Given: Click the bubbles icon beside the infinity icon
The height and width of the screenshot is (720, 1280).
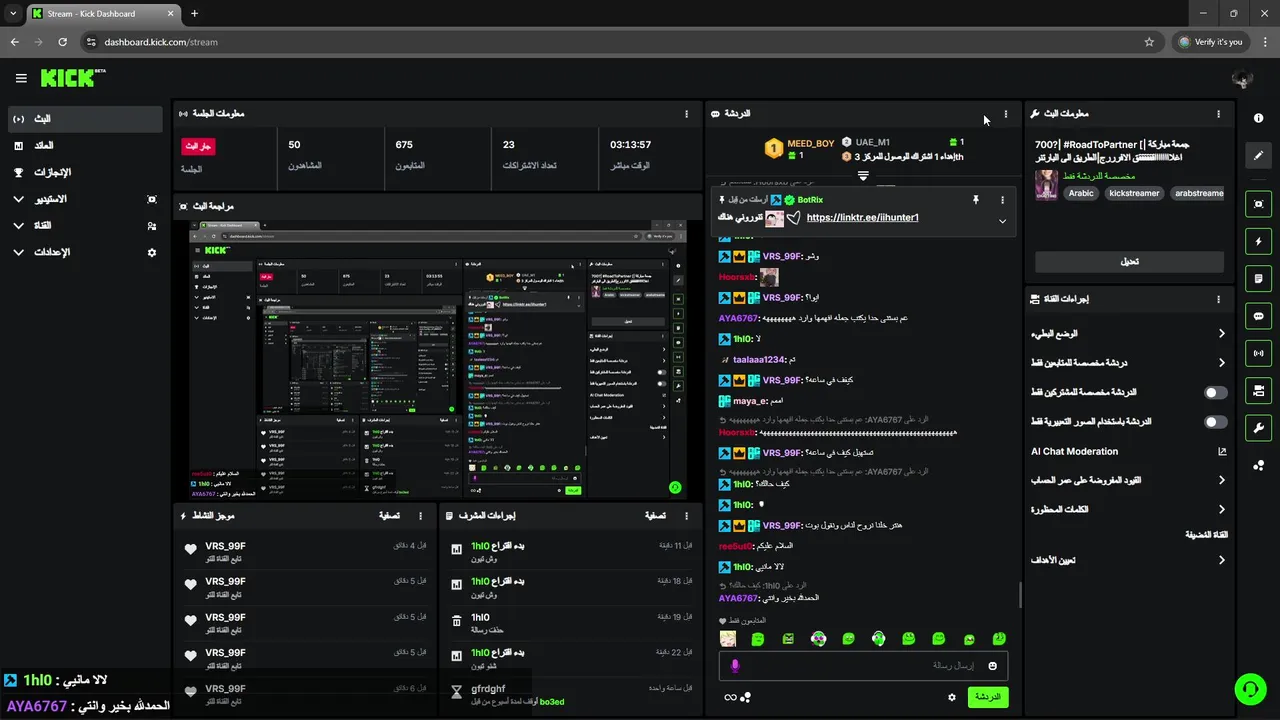Looking at the screenshot, I should point(745,697).
